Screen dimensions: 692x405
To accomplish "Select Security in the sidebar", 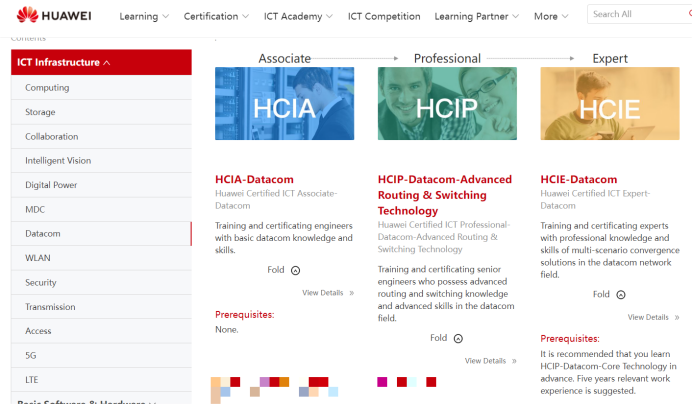I will [x=101, y=282].
